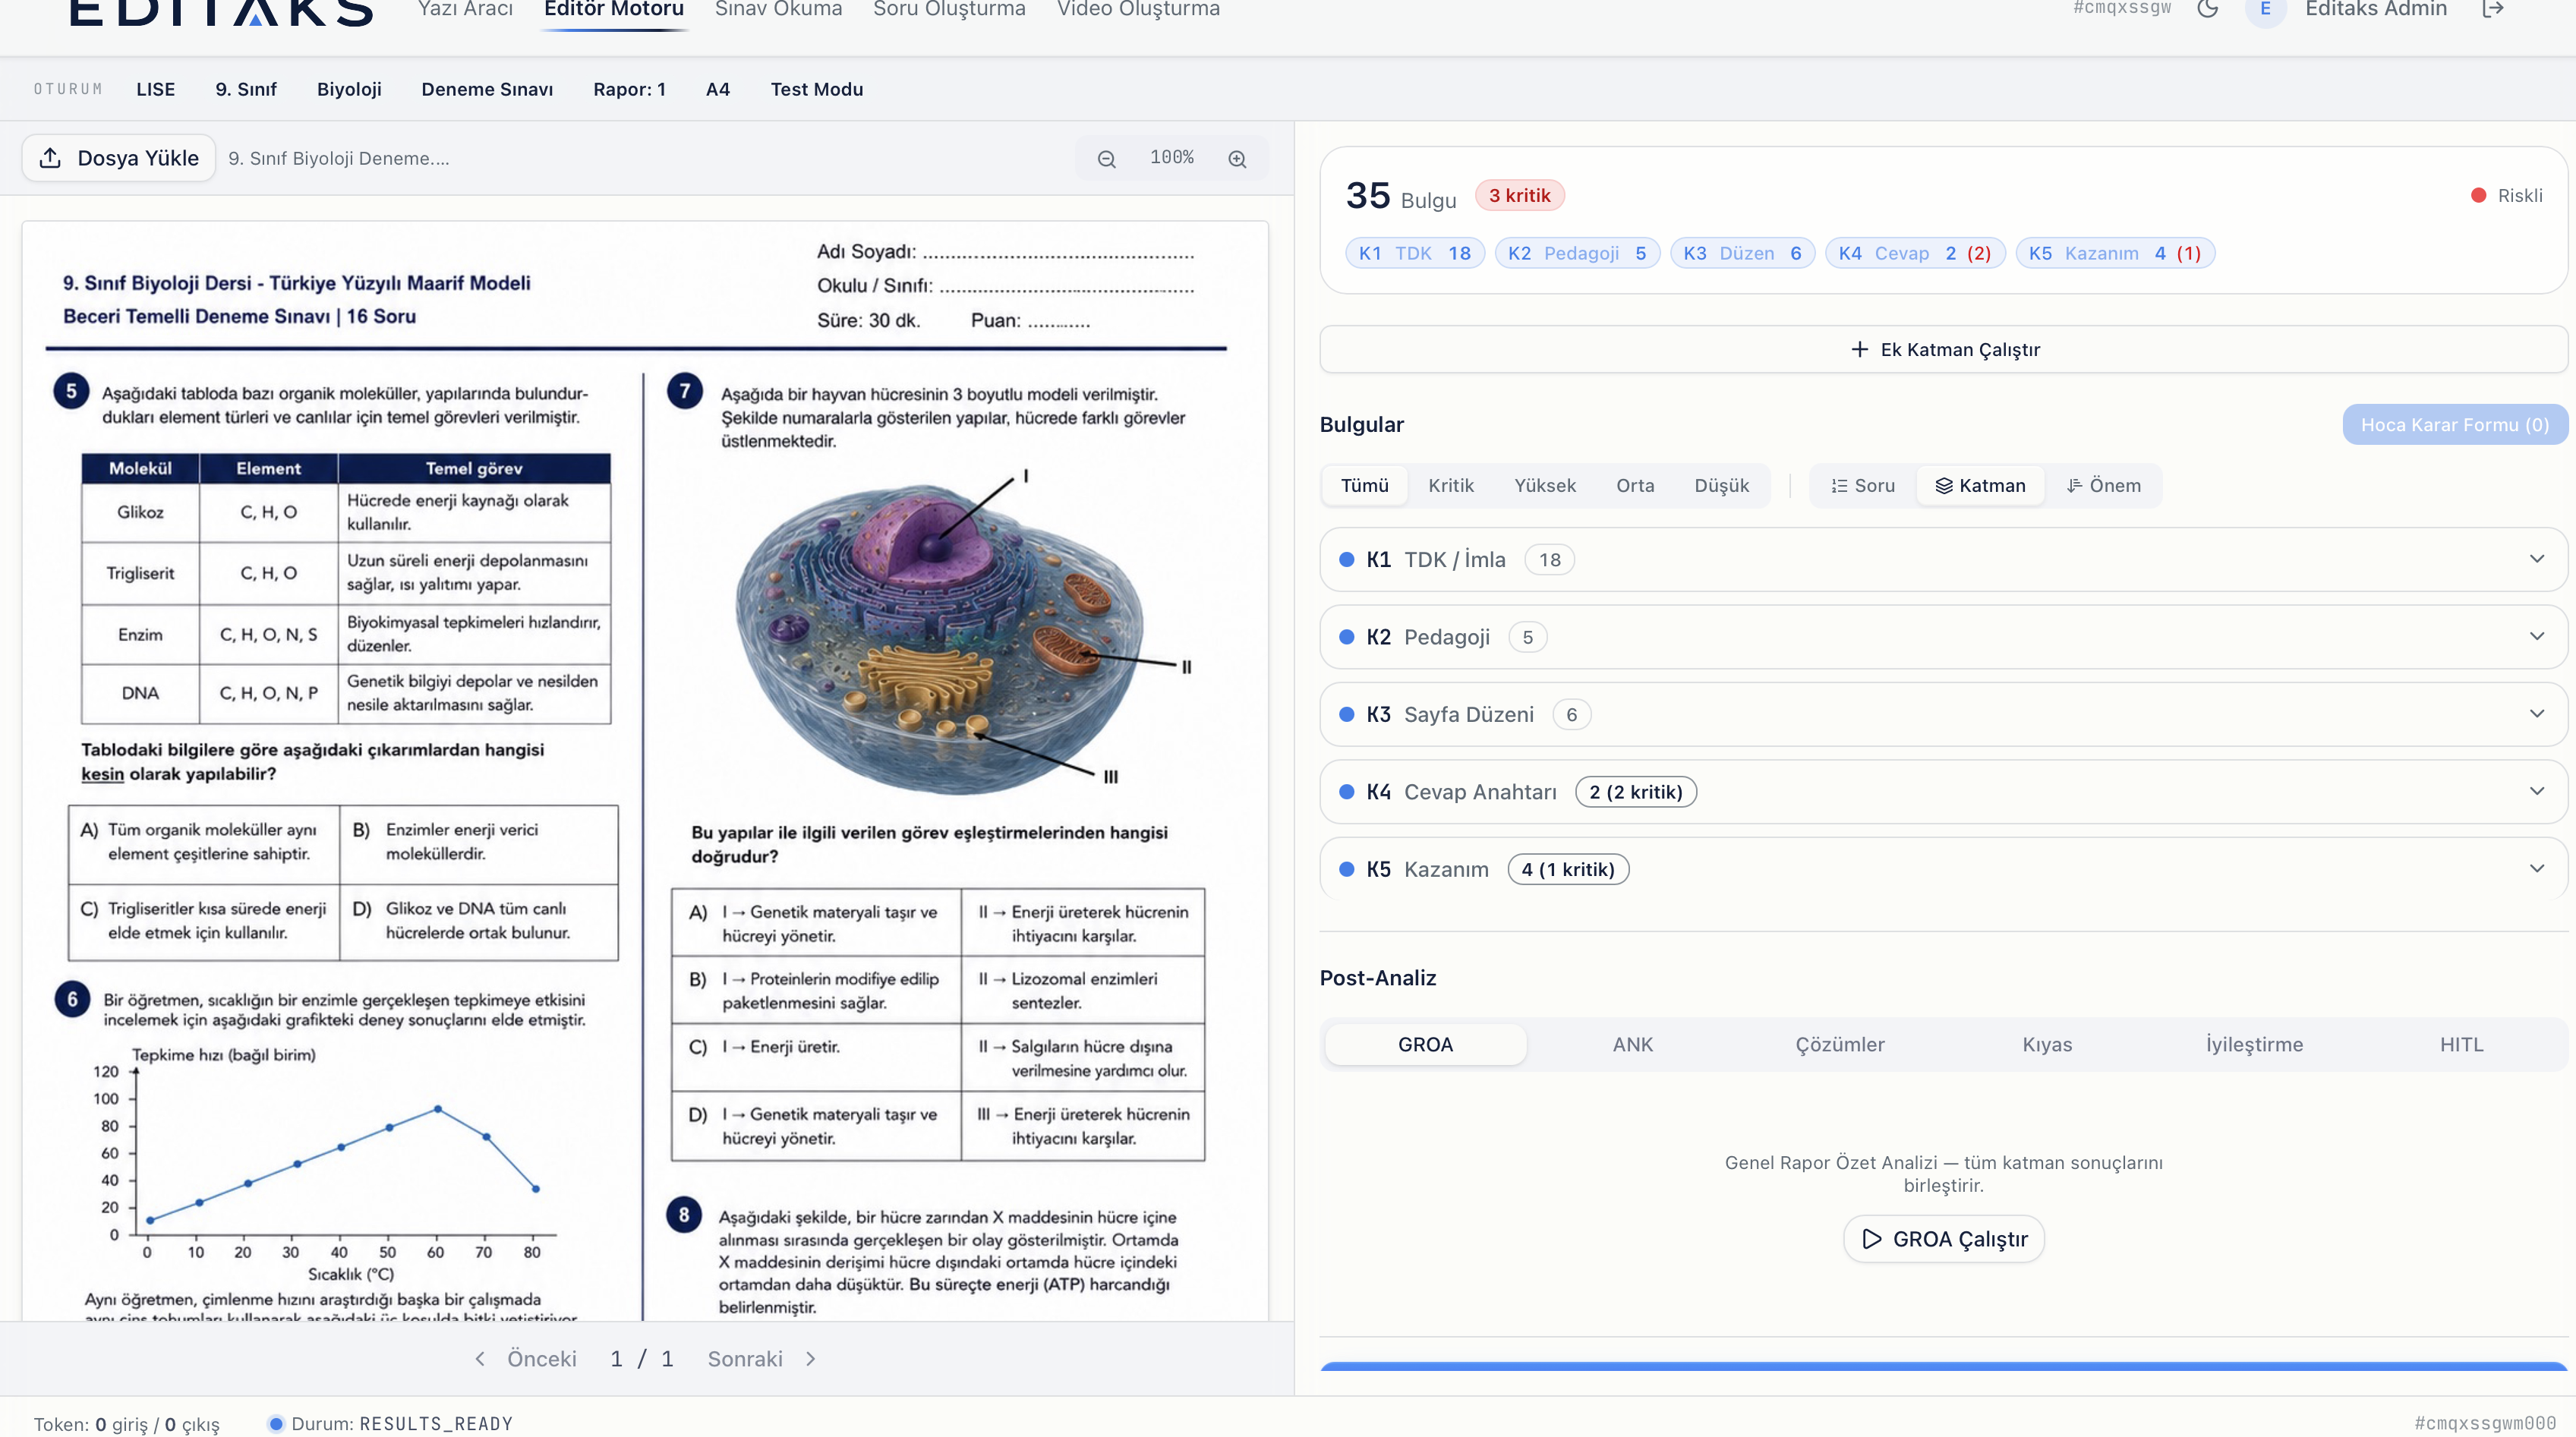This screenshot has height=1437, width=2576.
Task: Toggle dark mode moon icon
Action: (x=2208, y=9)
